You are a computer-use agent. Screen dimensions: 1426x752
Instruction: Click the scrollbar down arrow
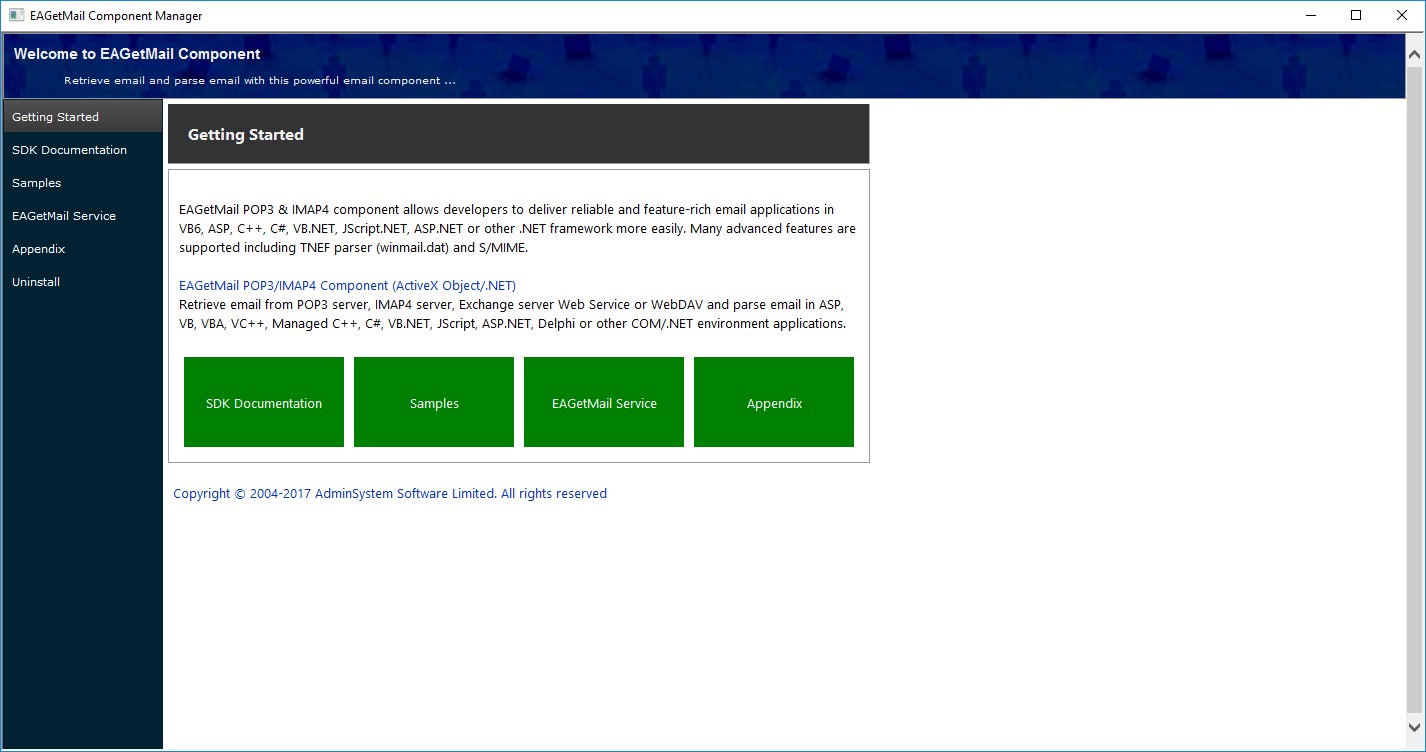1414,727
